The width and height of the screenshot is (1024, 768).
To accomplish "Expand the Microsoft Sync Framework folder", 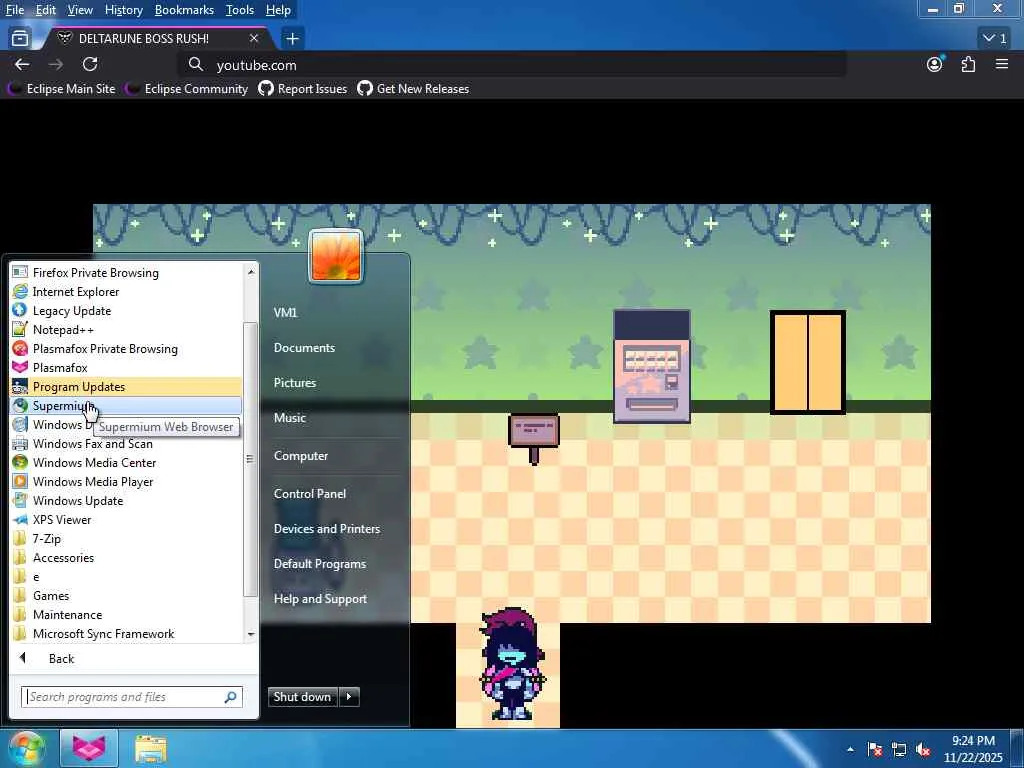I will [x=126, y=633].
